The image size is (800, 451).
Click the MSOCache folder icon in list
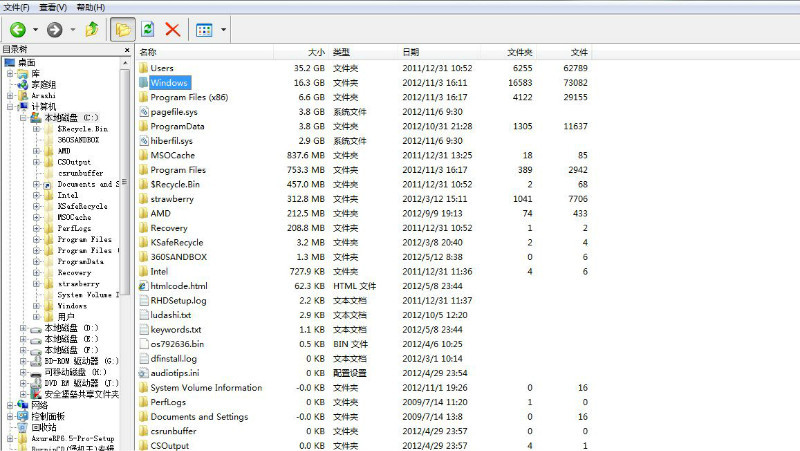[x=143, y=155]
